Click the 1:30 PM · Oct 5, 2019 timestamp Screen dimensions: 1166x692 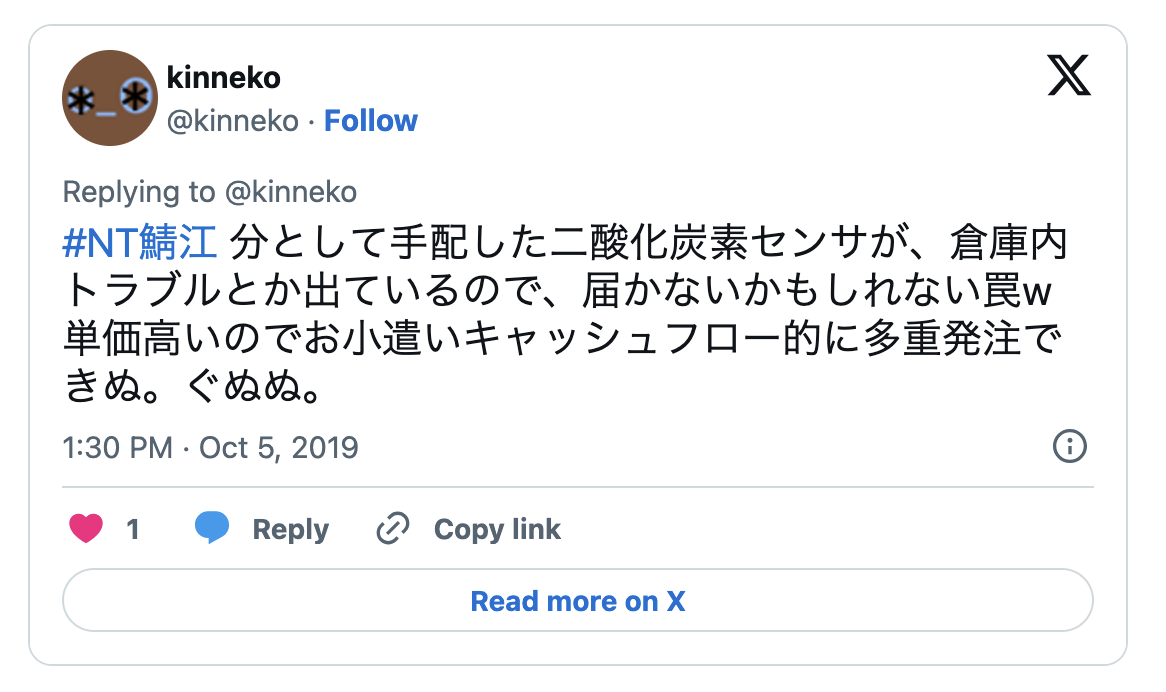pyautogui.click(x=210, y=446)
